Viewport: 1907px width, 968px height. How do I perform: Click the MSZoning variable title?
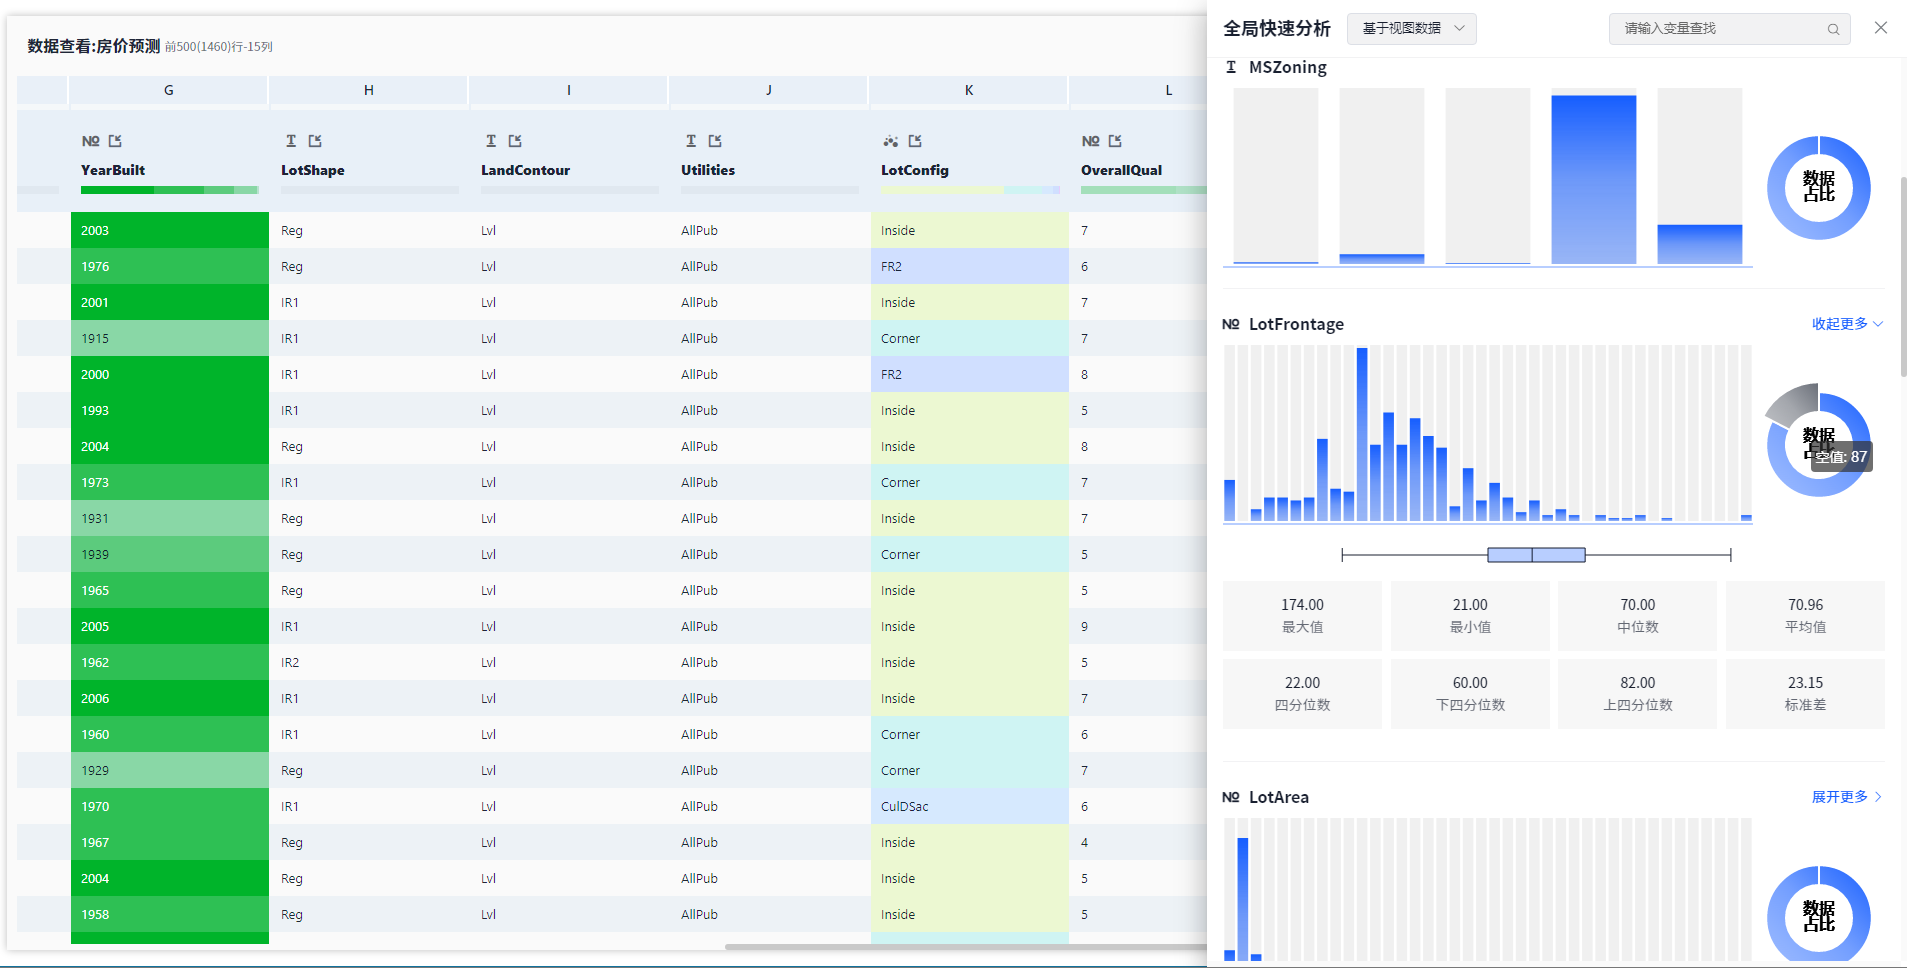point(1287,67)
